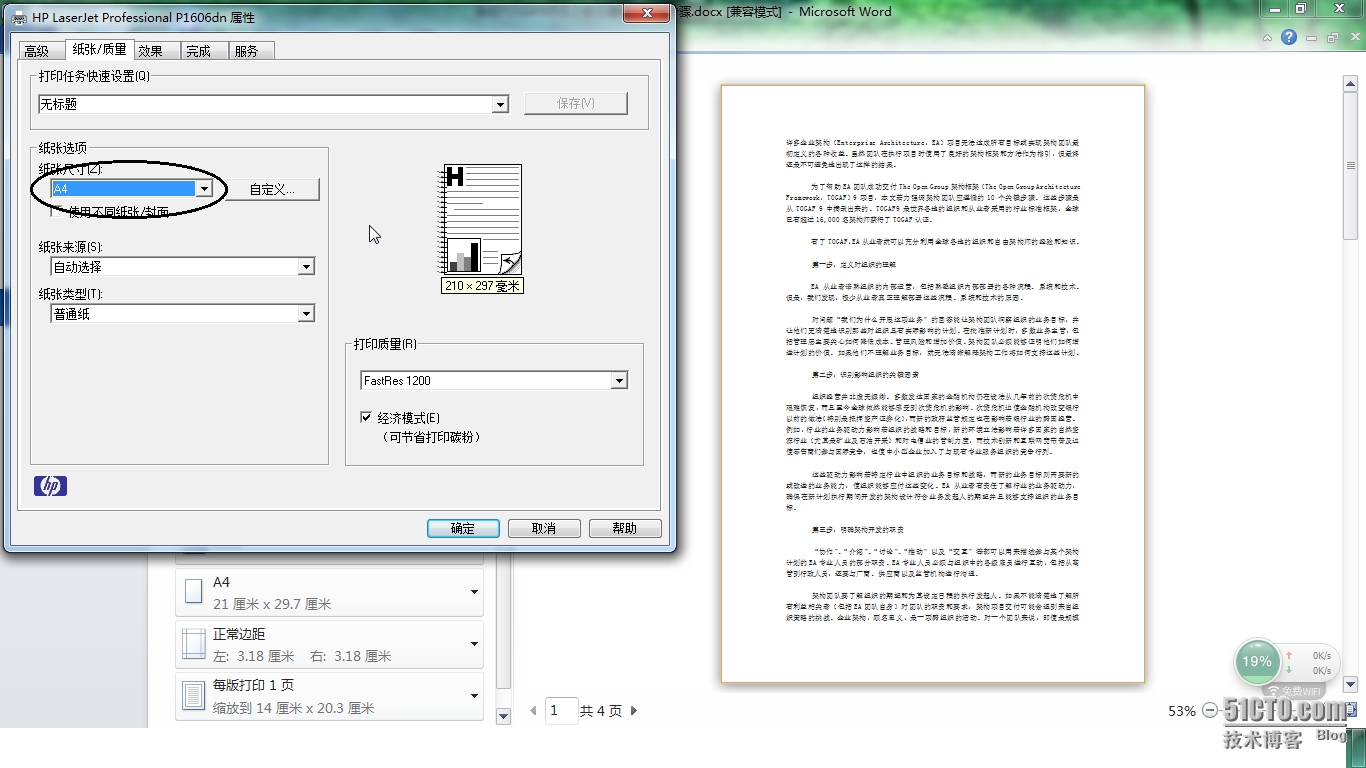
Task: Click the pages-per-sheet icon in Word
Action: point(194,697)
